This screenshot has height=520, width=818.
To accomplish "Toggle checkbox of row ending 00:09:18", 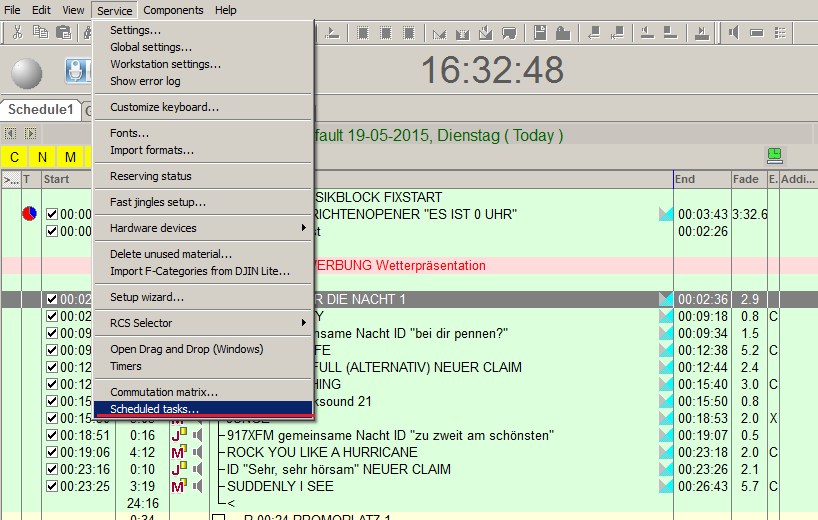I will (52, 316).
